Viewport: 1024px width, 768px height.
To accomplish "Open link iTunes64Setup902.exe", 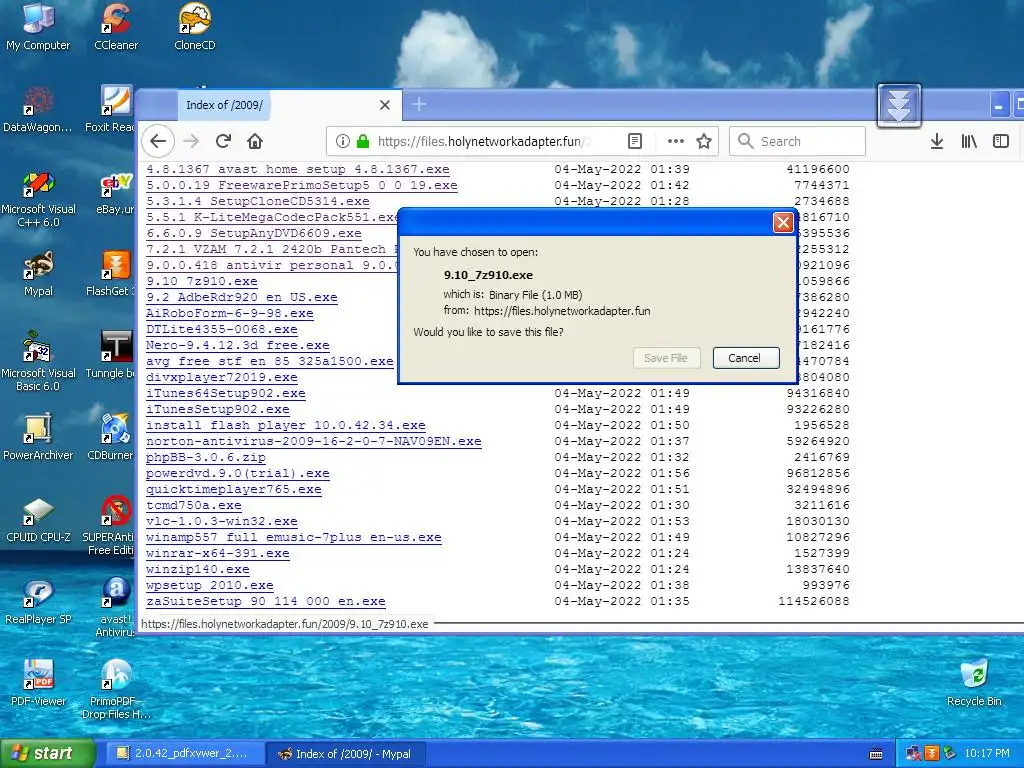I will click(226, 394).
